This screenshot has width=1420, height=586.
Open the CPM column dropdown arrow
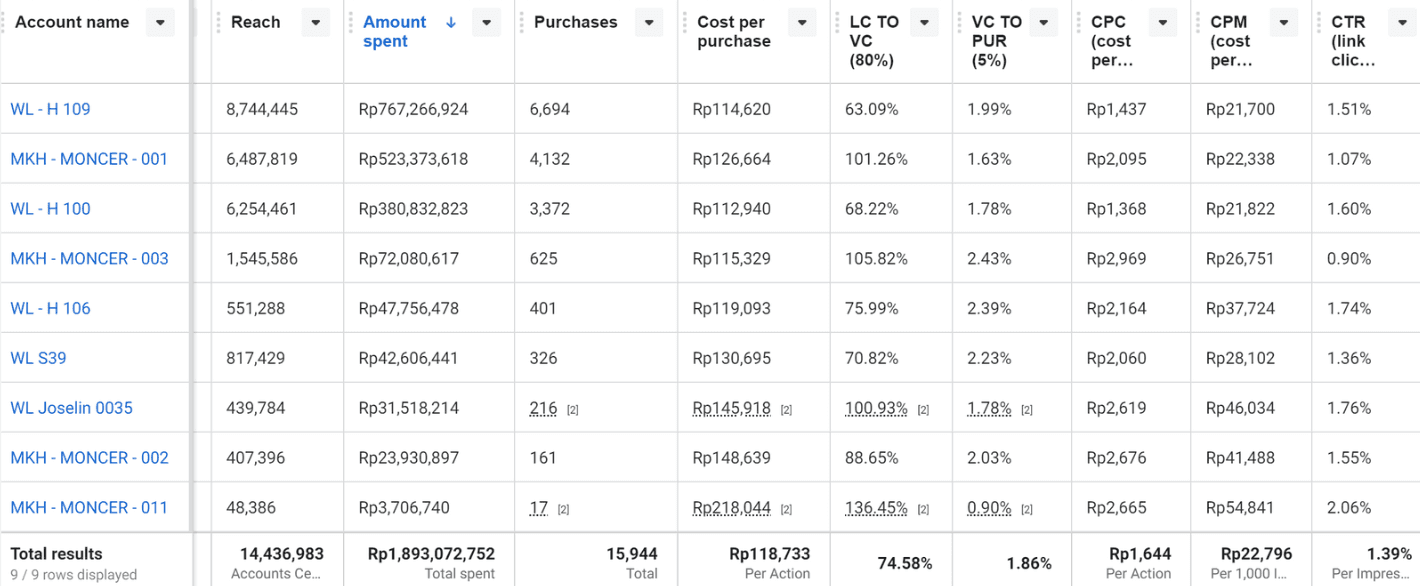coord(1284,22)
